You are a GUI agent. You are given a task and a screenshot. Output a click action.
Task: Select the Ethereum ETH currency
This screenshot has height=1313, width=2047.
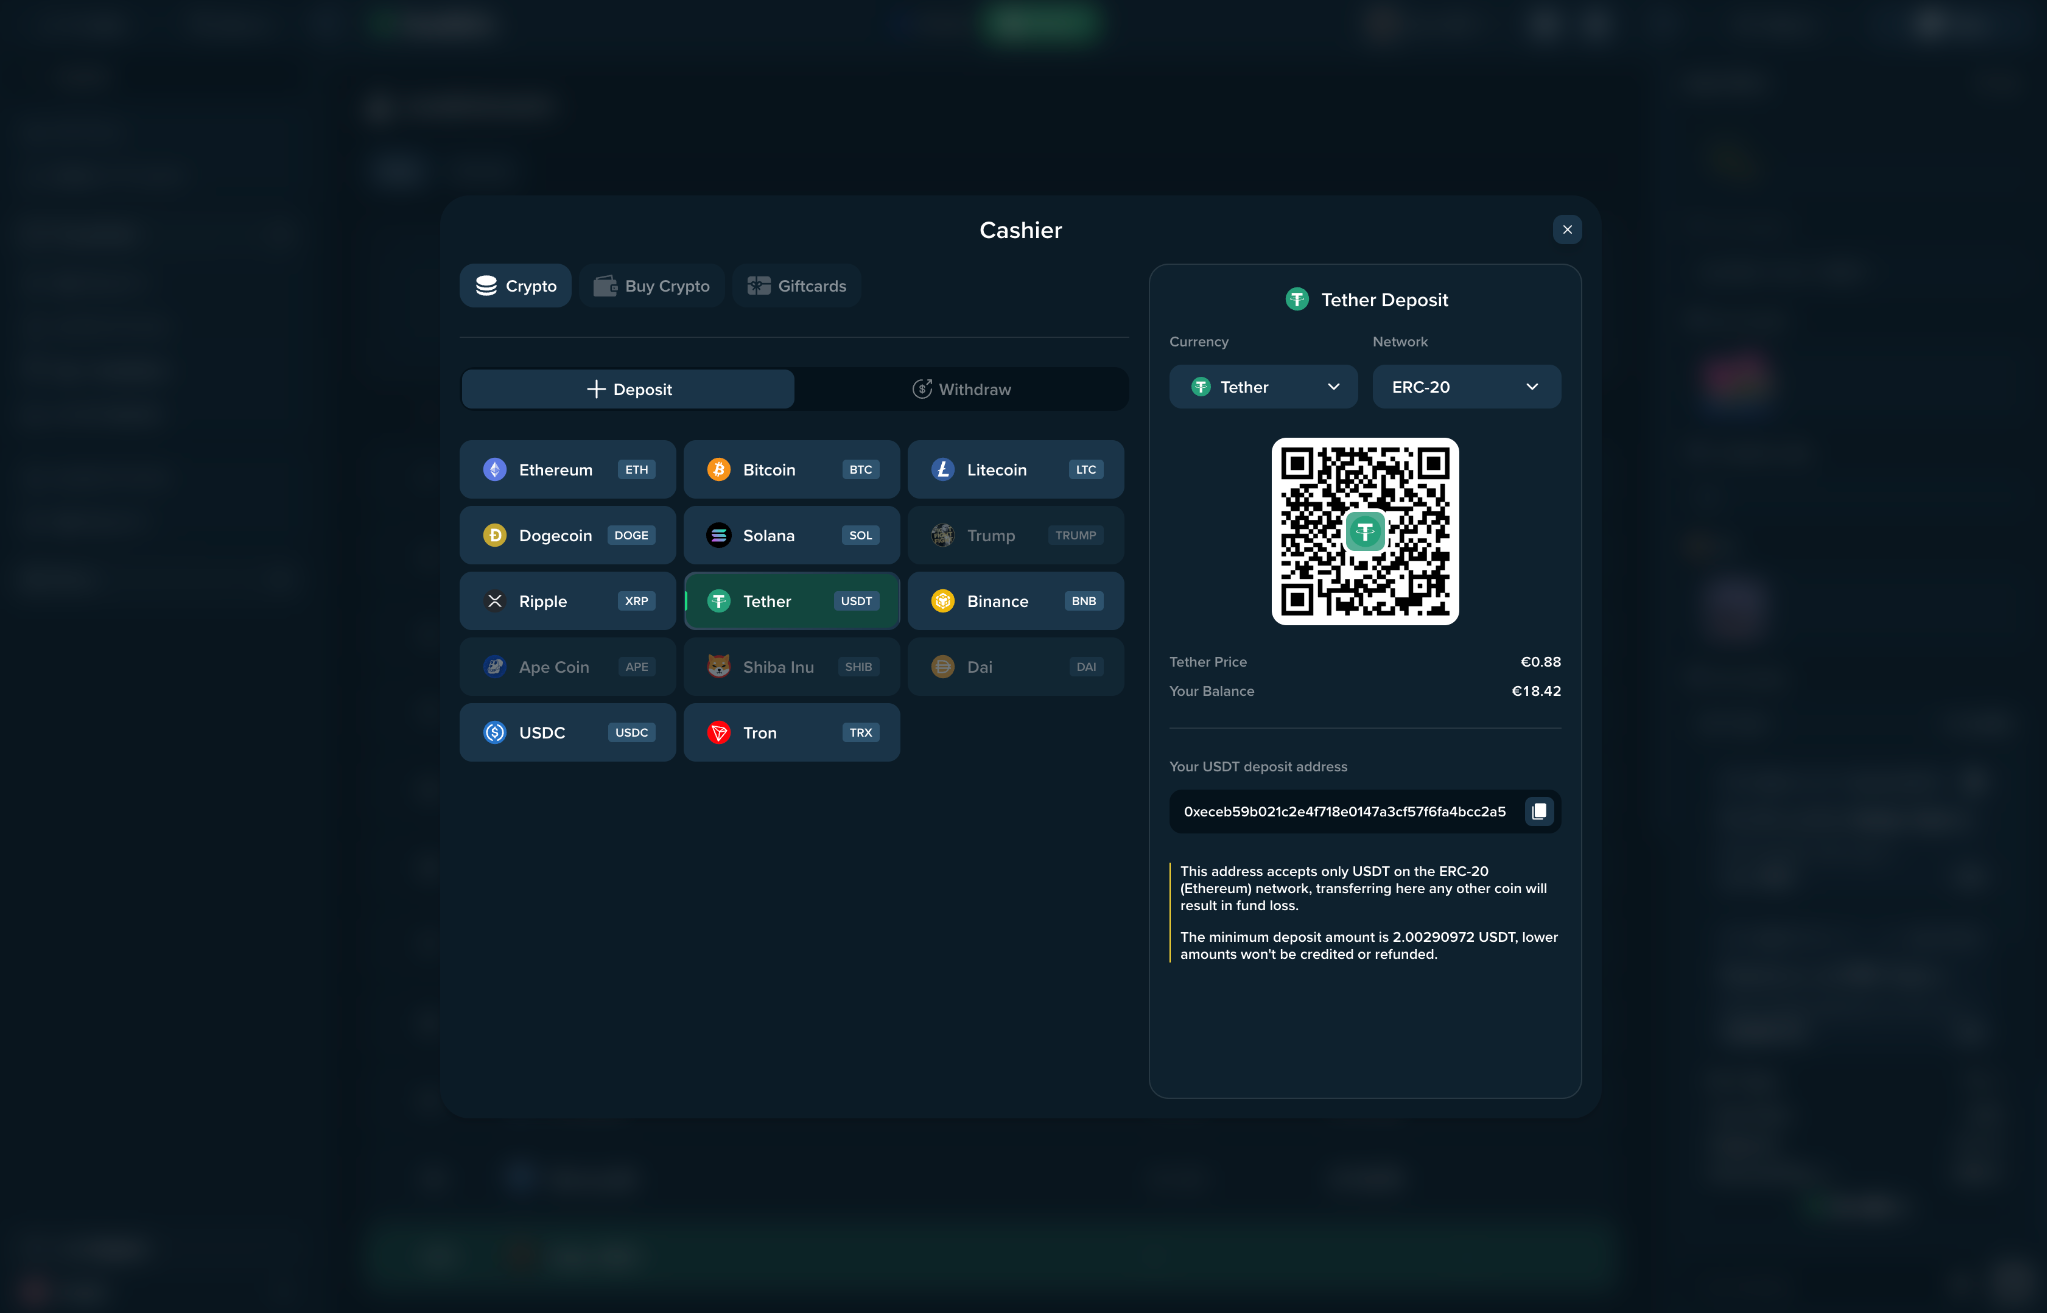click(x=568, y=469)
